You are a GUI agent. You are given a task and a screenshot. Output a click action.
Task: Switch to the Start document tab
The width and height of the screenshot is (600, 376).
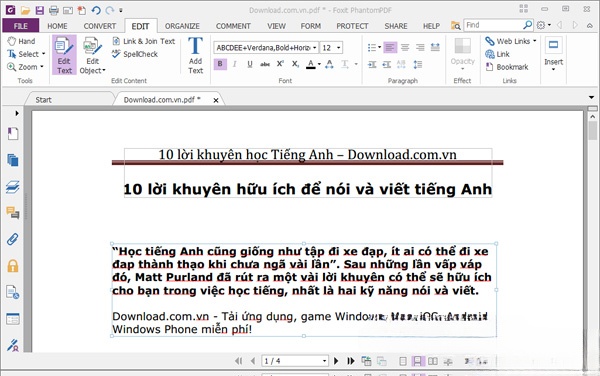tap(43, 100)
